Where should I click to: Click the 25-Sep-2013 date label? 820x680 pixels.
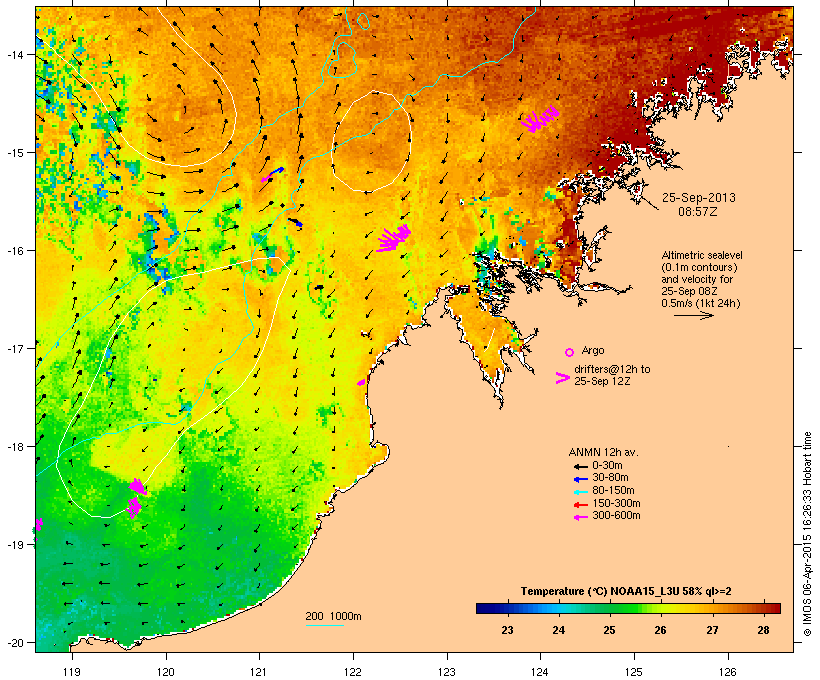click(699, 198)
